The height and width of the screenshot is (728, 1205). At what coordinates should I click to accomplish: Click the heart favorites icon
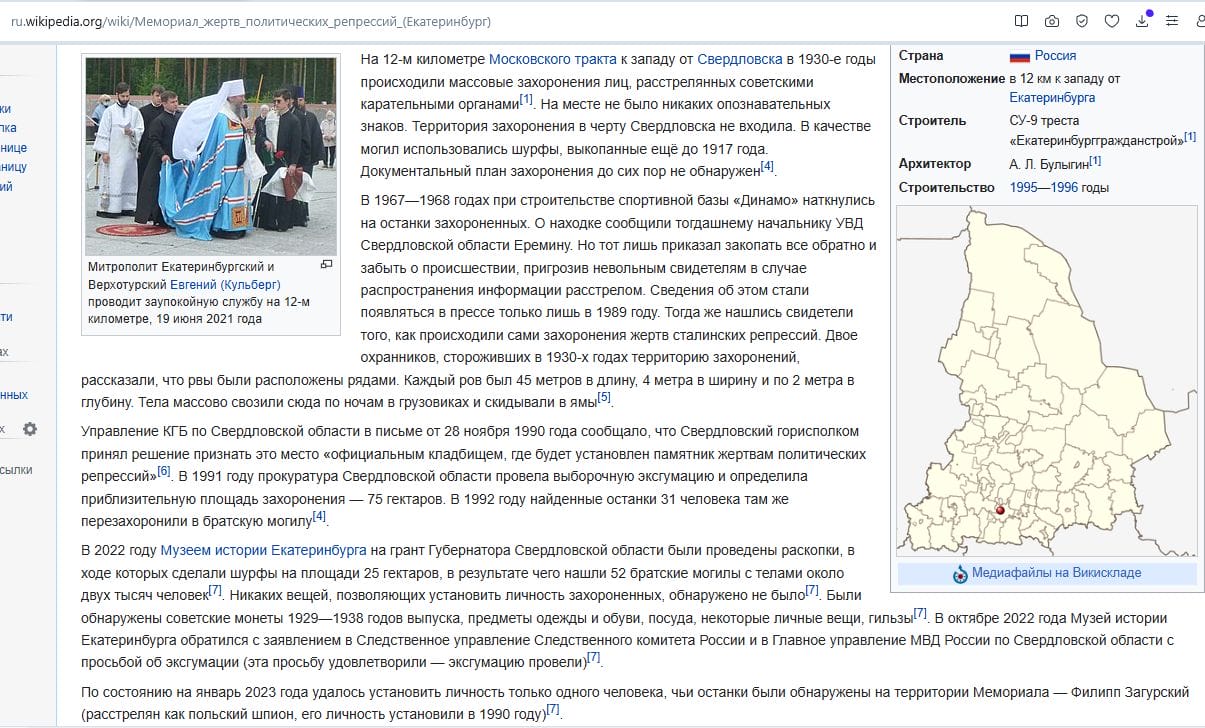point(1111,20)
